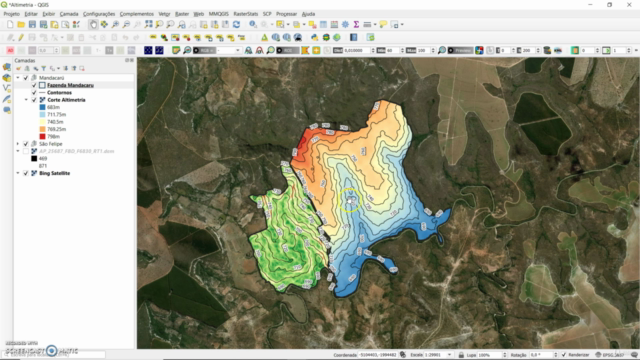Toggle visibility of Bing Satellite layer
This screenshot has width=640, height=360.
[26, 173]
